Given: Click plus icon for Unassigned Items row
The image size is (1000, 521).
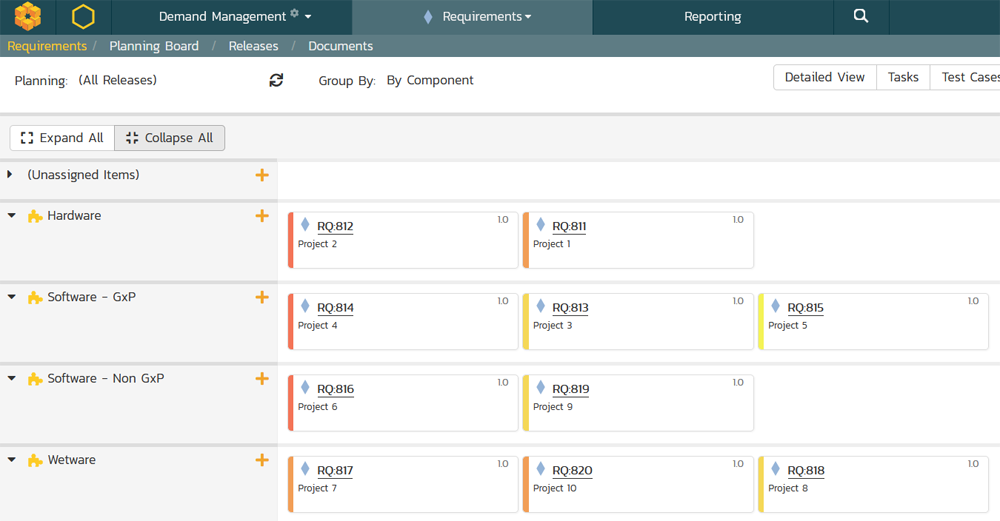Looking at the screenshot, I should pyautogui.click(x=262, y=175).
